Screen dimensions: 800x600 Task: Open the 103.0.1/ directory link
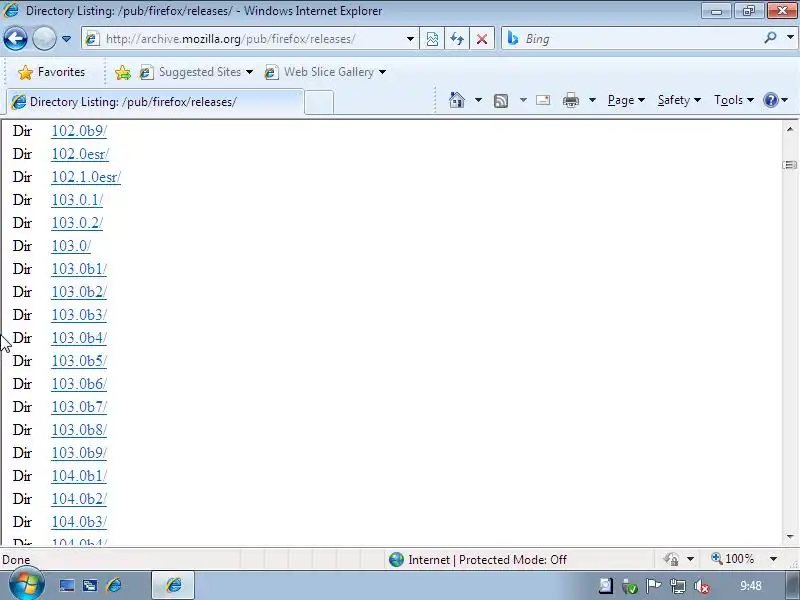77,200
